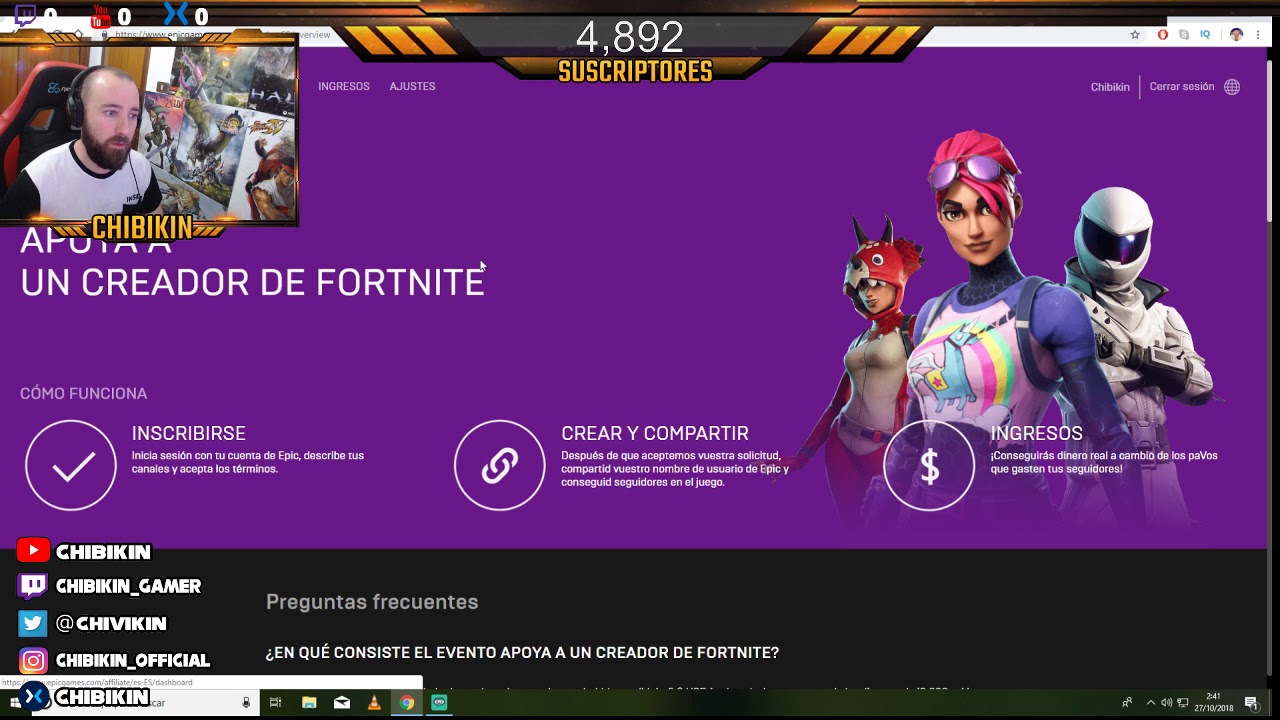Click the CÓMO FUNCIONA heading
Image resolution: width=1280 pixels, height=720 pixels.
click(84, 393)
